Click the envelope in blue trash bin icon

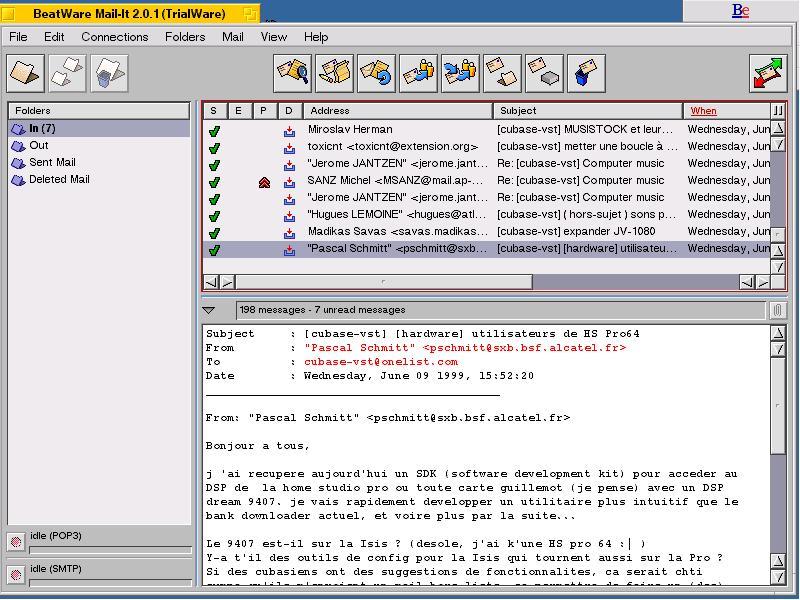(x=586, y=73)
